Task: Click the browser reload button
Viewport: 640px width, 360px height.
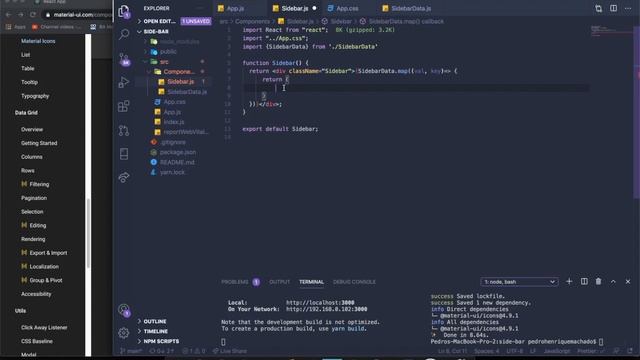Action: [33, 15]
